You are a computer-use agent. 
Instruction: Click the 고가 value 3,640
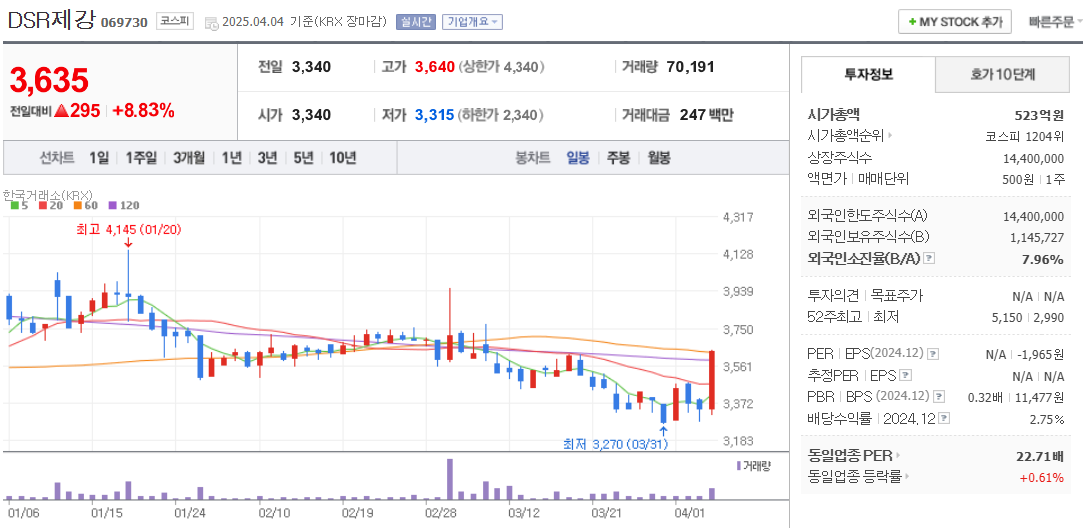coord(435,67)
